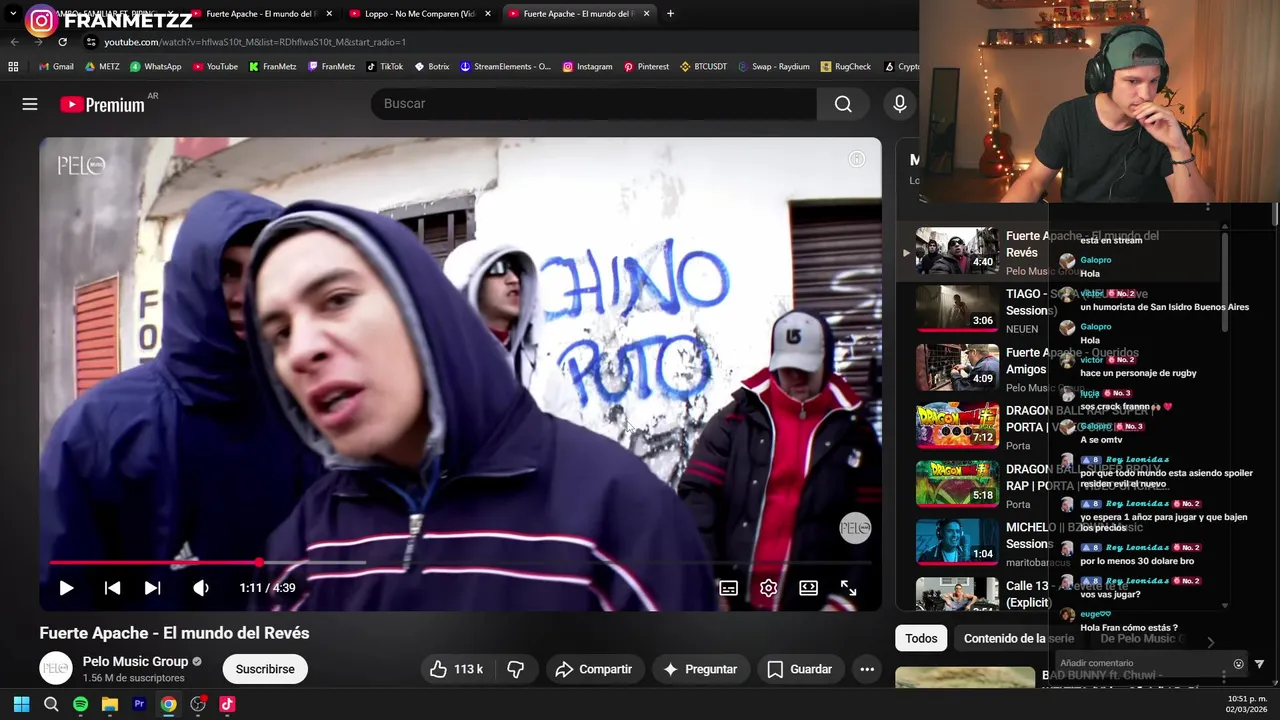The width and height of the screenshot is (1280, 720).
Task: Save the video with Guardar
Action: pos(800,669)
